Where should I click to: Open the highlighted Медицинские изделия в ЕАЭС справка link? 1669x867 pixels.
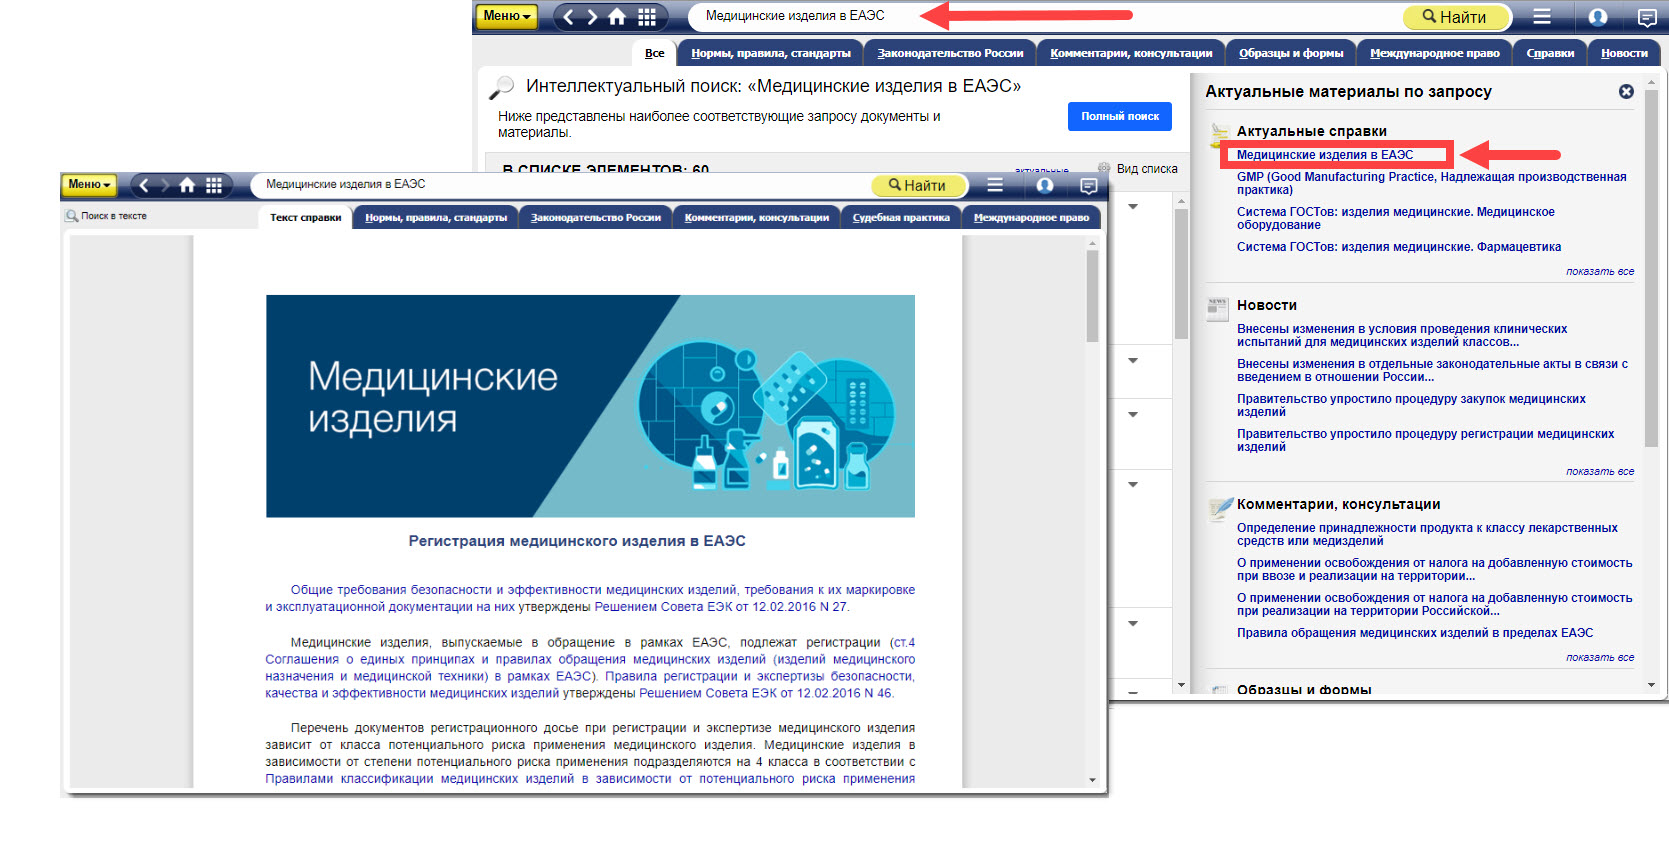point(1324,155)
